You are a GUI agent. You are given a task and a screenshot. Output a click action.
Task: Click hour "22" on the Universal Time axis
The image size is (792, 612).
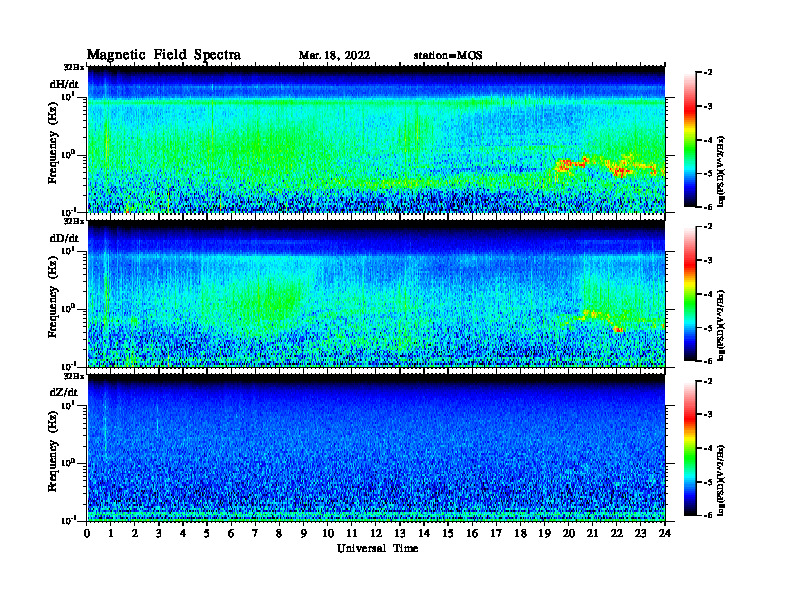coord(617,534)
